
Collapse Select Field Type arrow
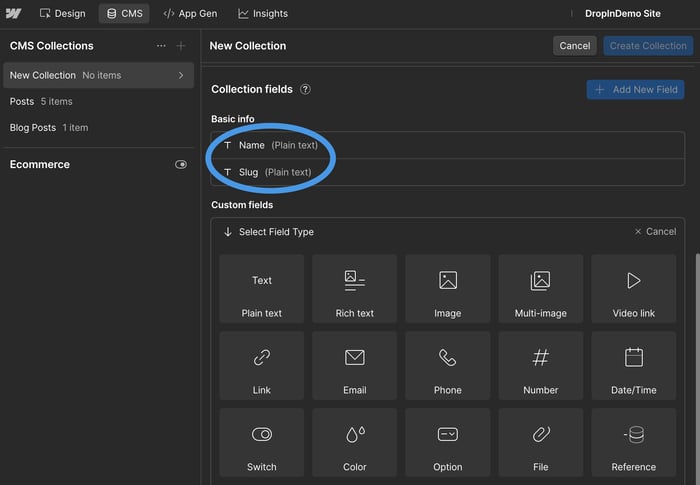point(228,232)
